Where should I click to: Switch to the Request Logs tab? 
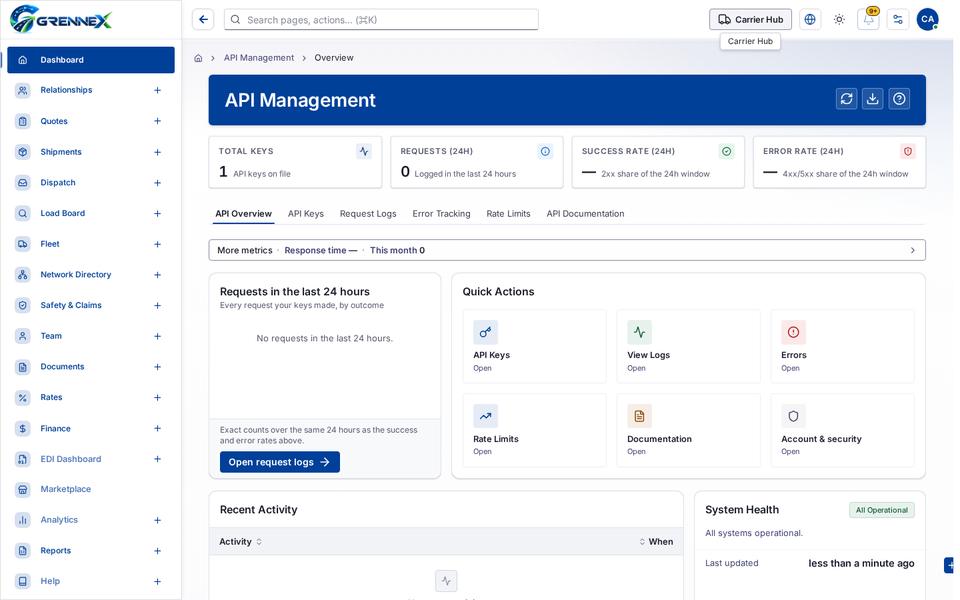(x=368, y=214)
